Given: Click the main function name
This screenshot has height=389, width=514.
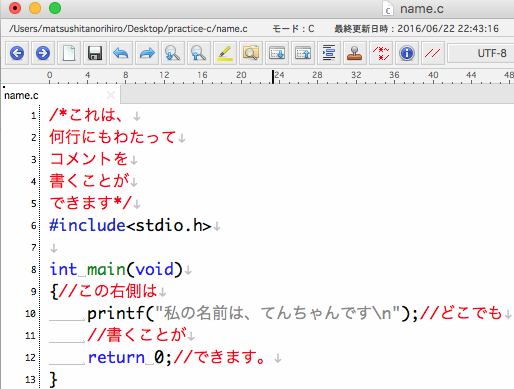Looking at the screenshot, I should (107, 269).
